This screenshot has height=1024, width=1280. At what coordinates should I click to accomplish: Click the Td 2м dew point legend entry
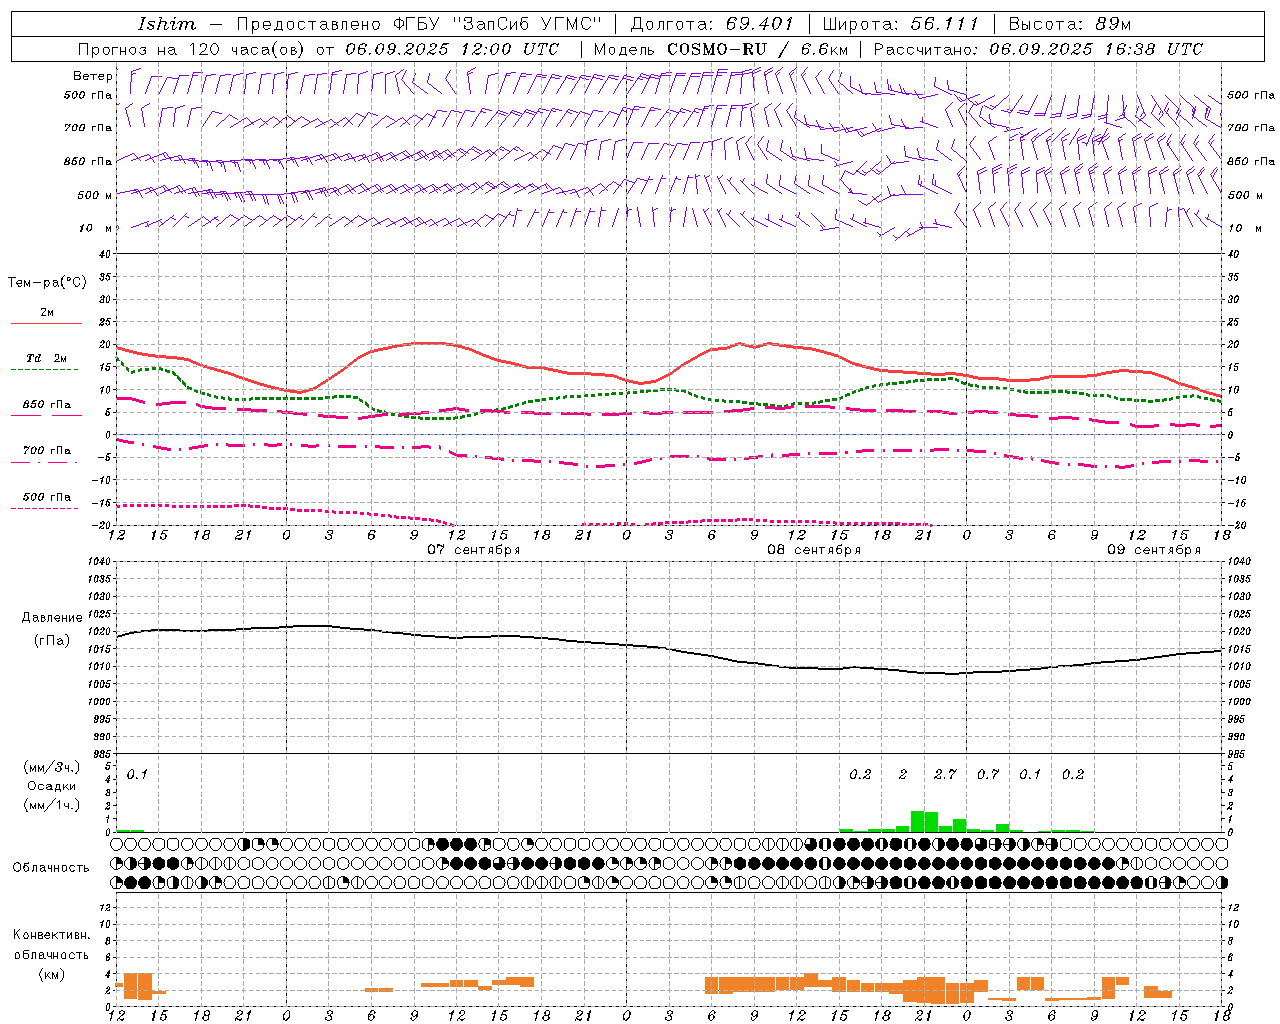coord(47,358)
